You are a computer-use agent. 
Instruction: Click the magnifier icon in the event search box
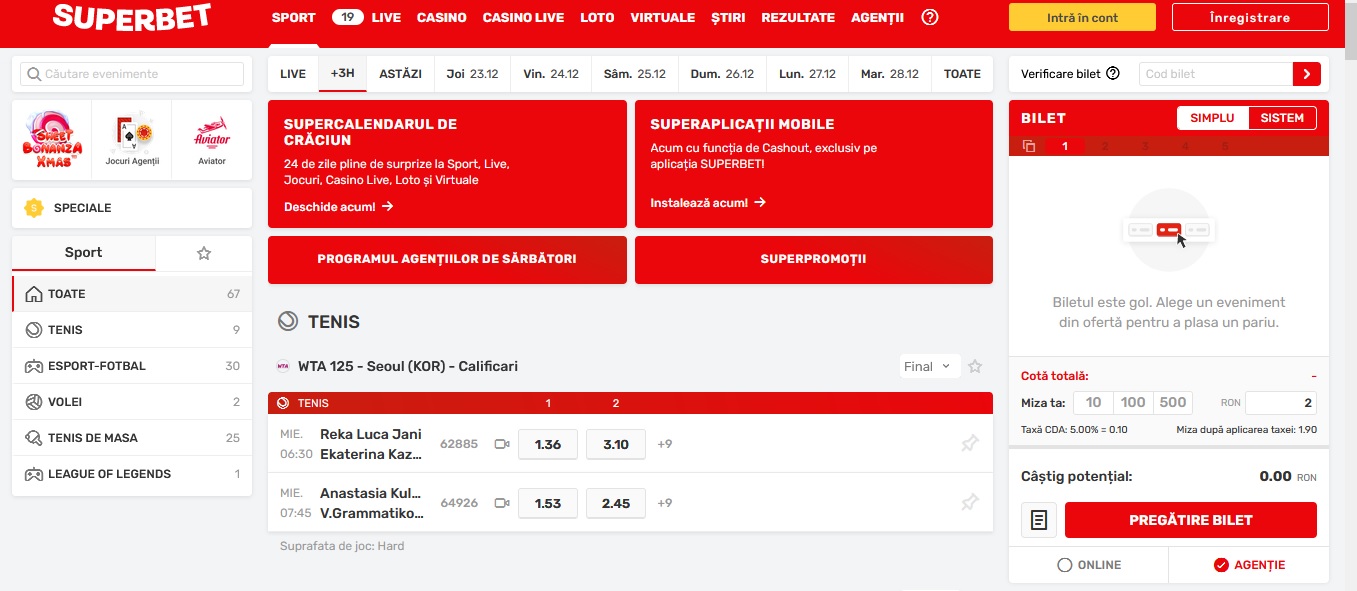34,74
